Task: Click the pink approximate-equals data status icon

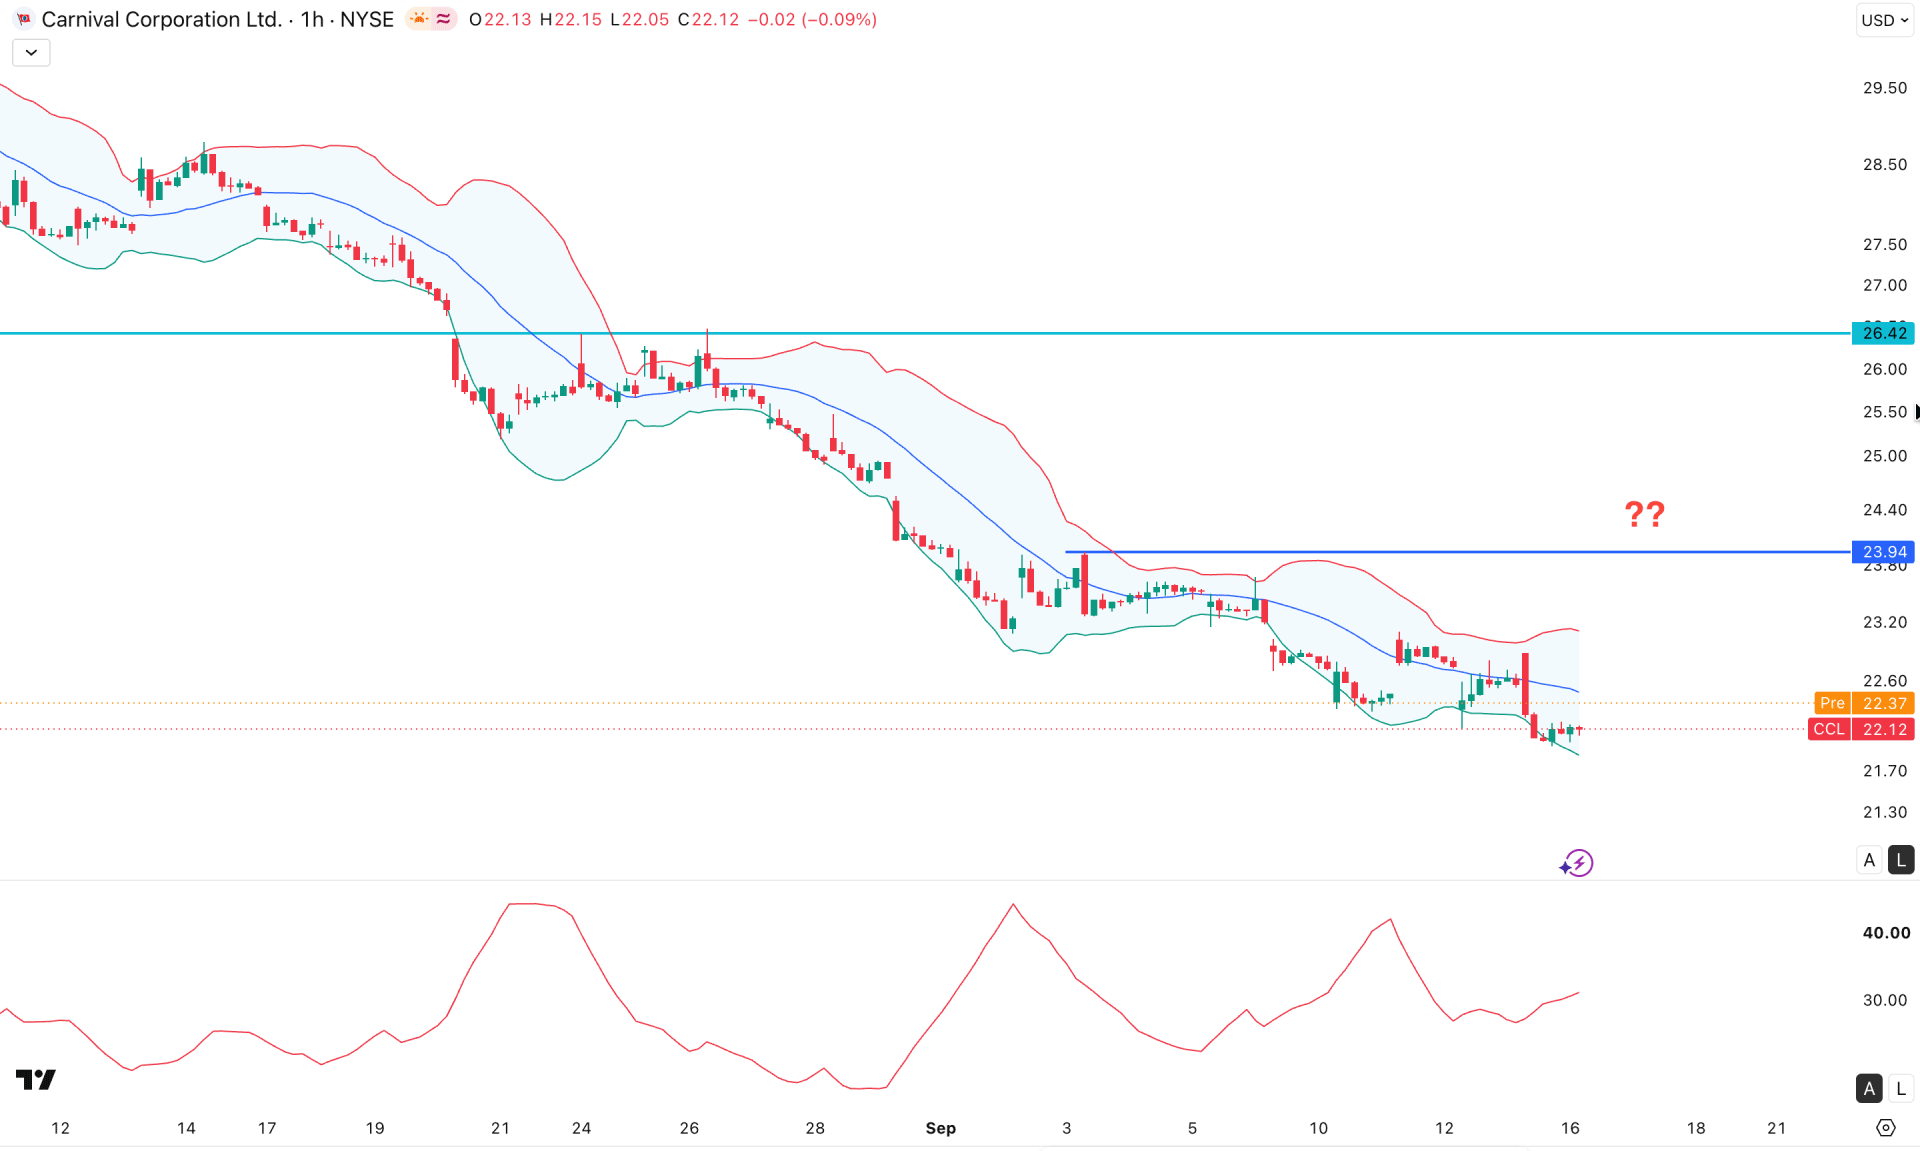Action: click(443, 19)
